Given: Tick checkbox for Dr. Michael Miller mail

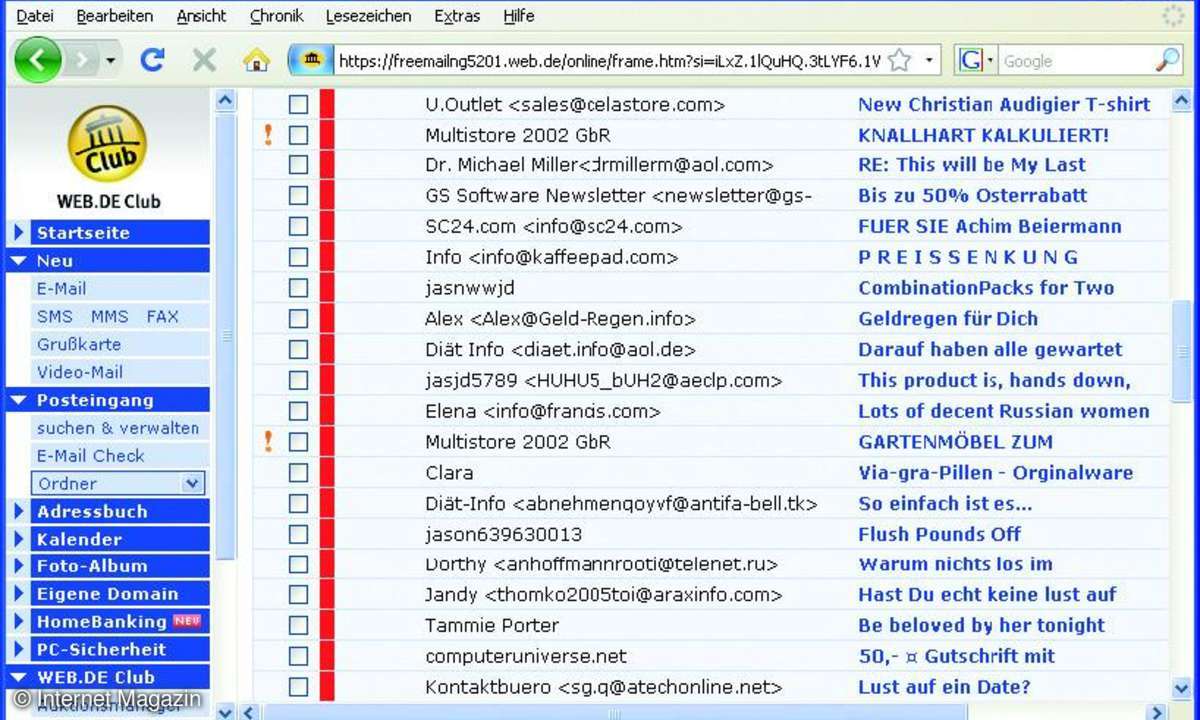Looking at the screenshot, I should click(x=298, y=165).
